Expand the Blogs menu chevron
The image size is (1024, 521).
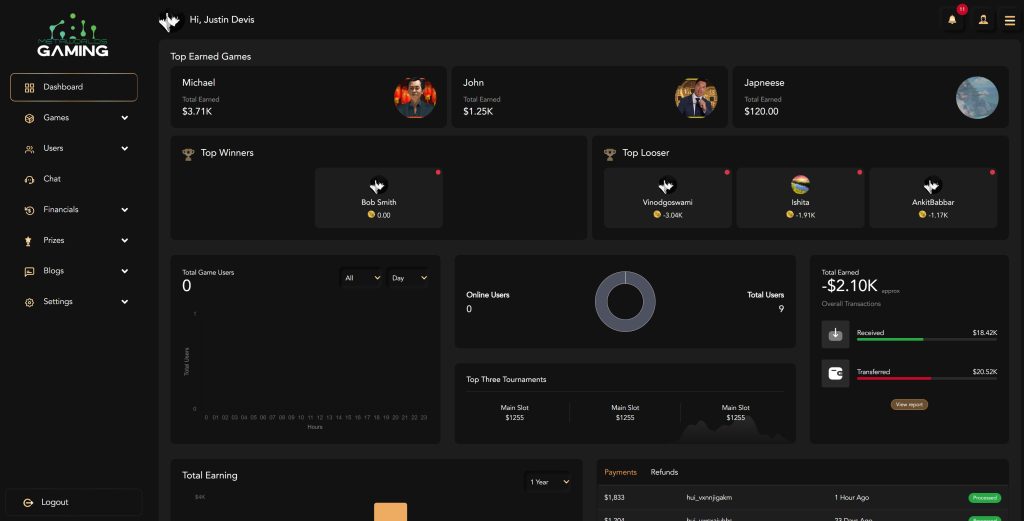[124, 271]
